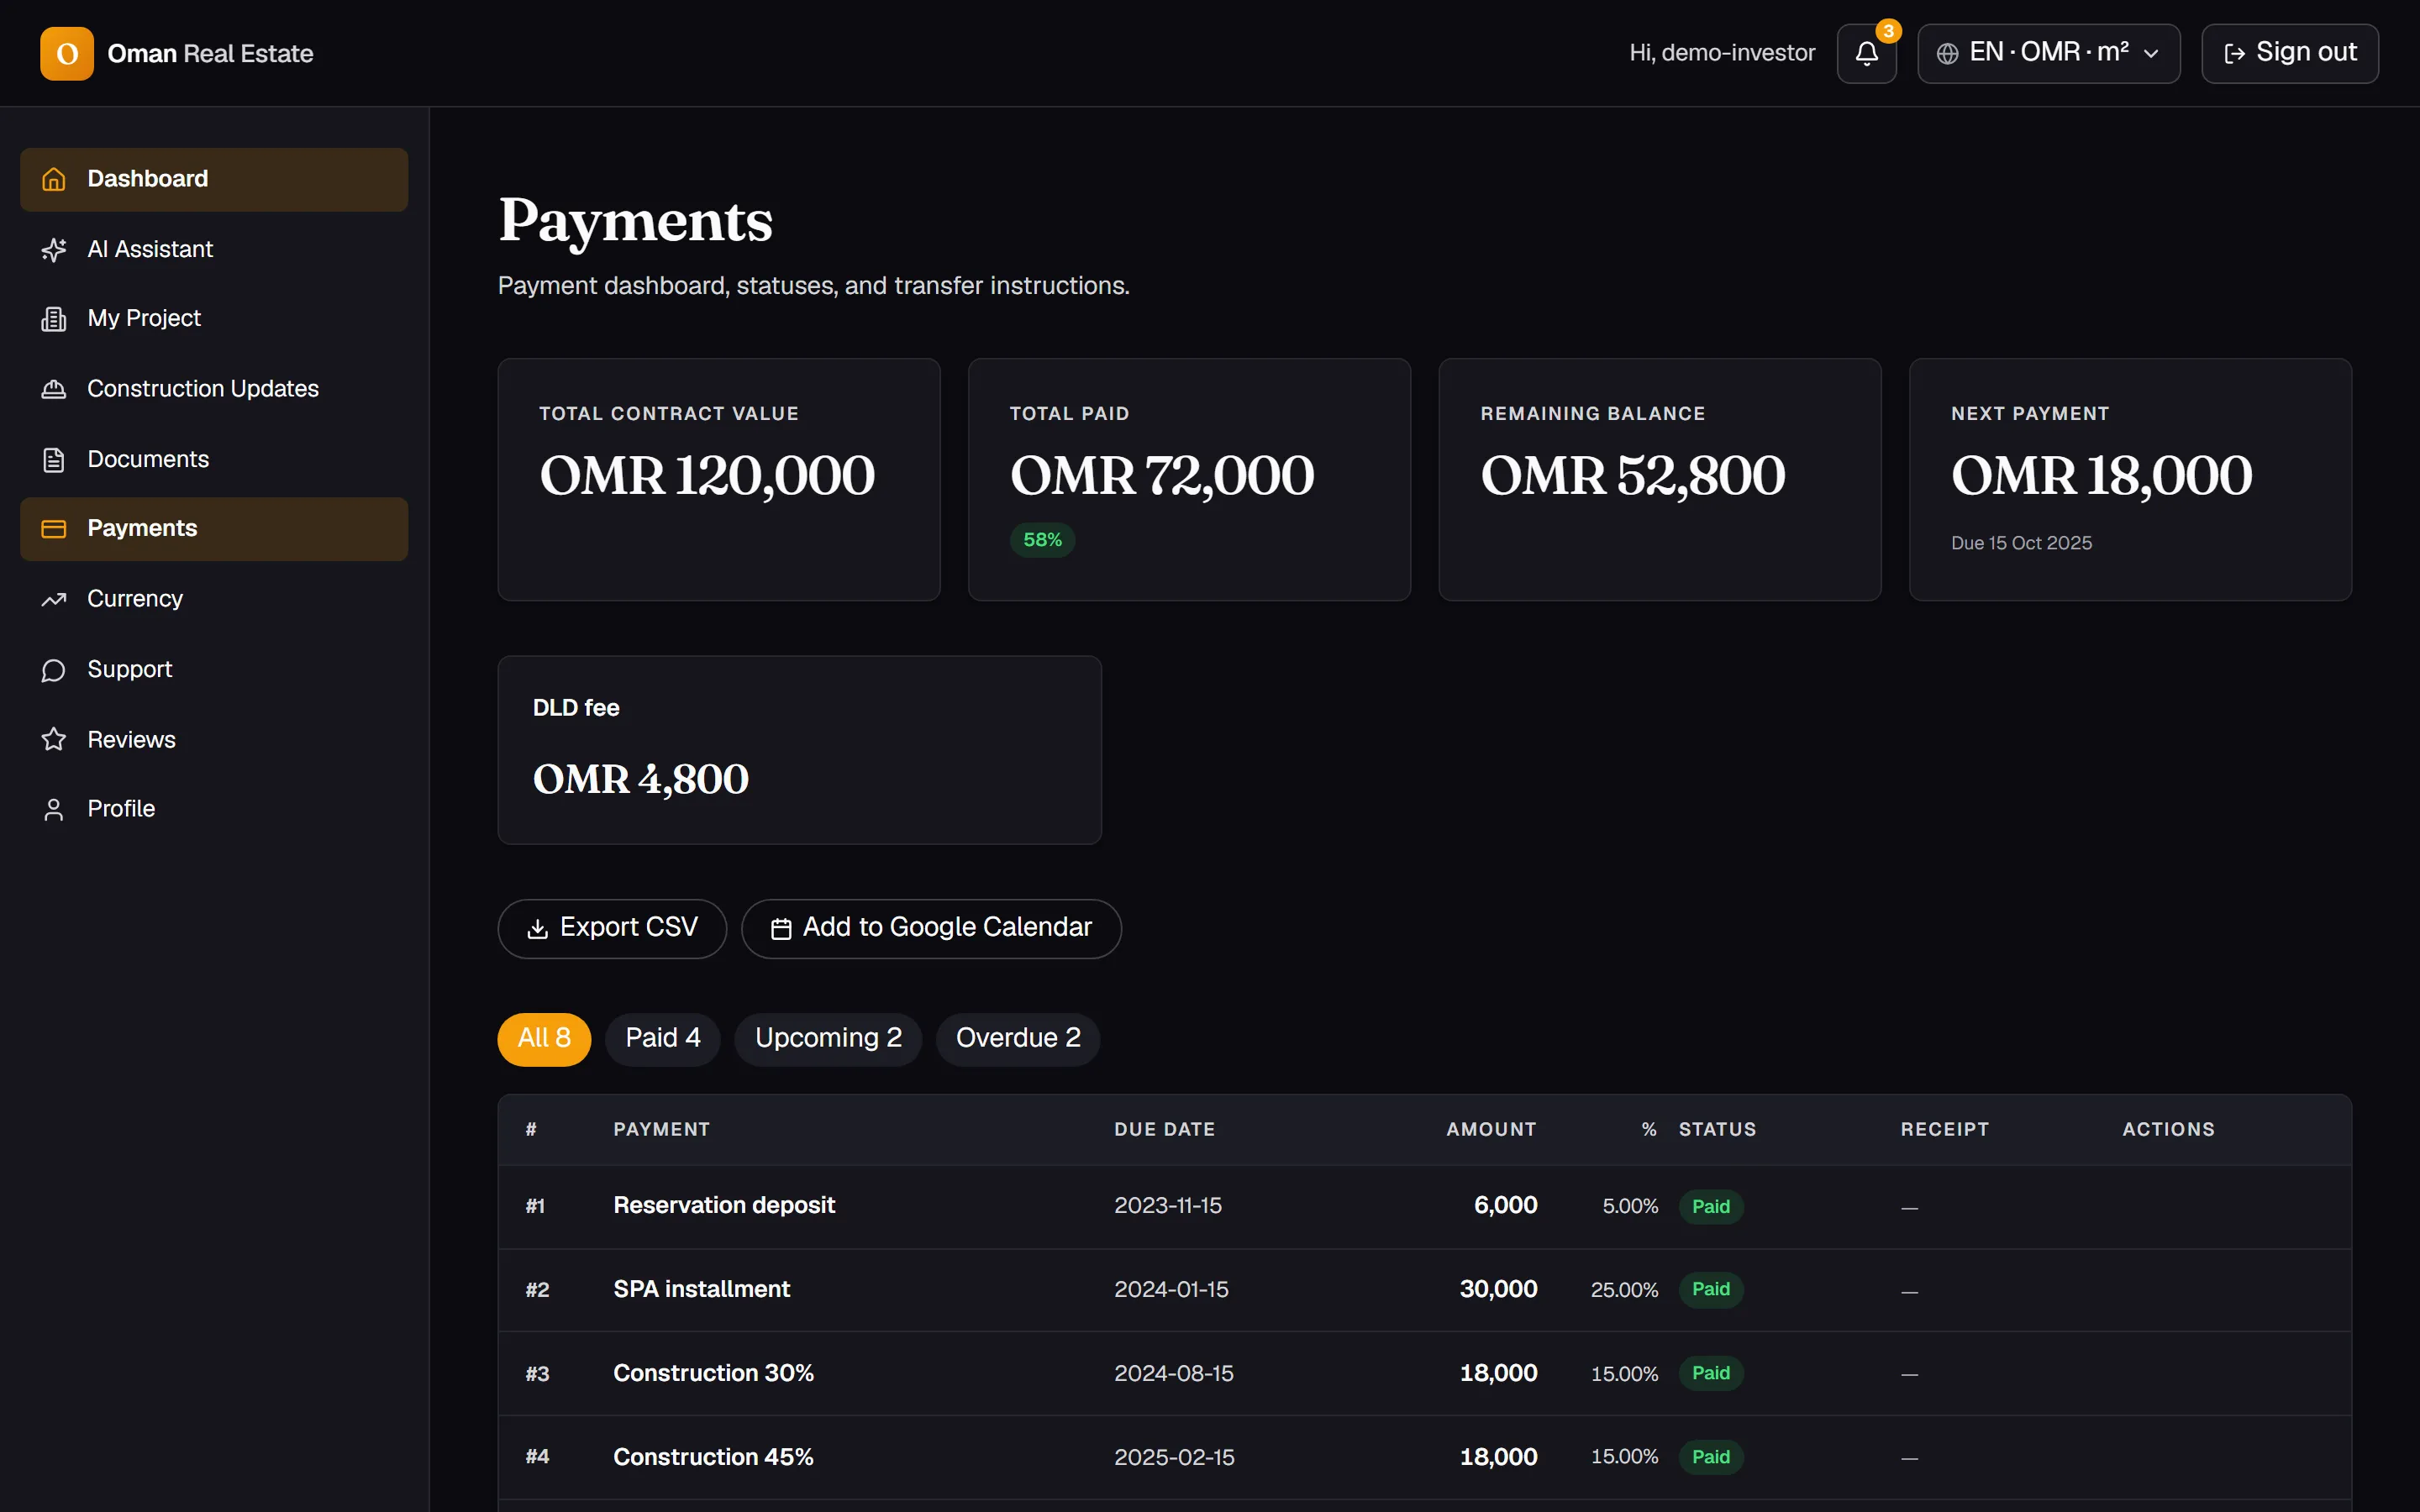Open Profile page
This screenshot has height=1512, width=2420.
(214, 809)
